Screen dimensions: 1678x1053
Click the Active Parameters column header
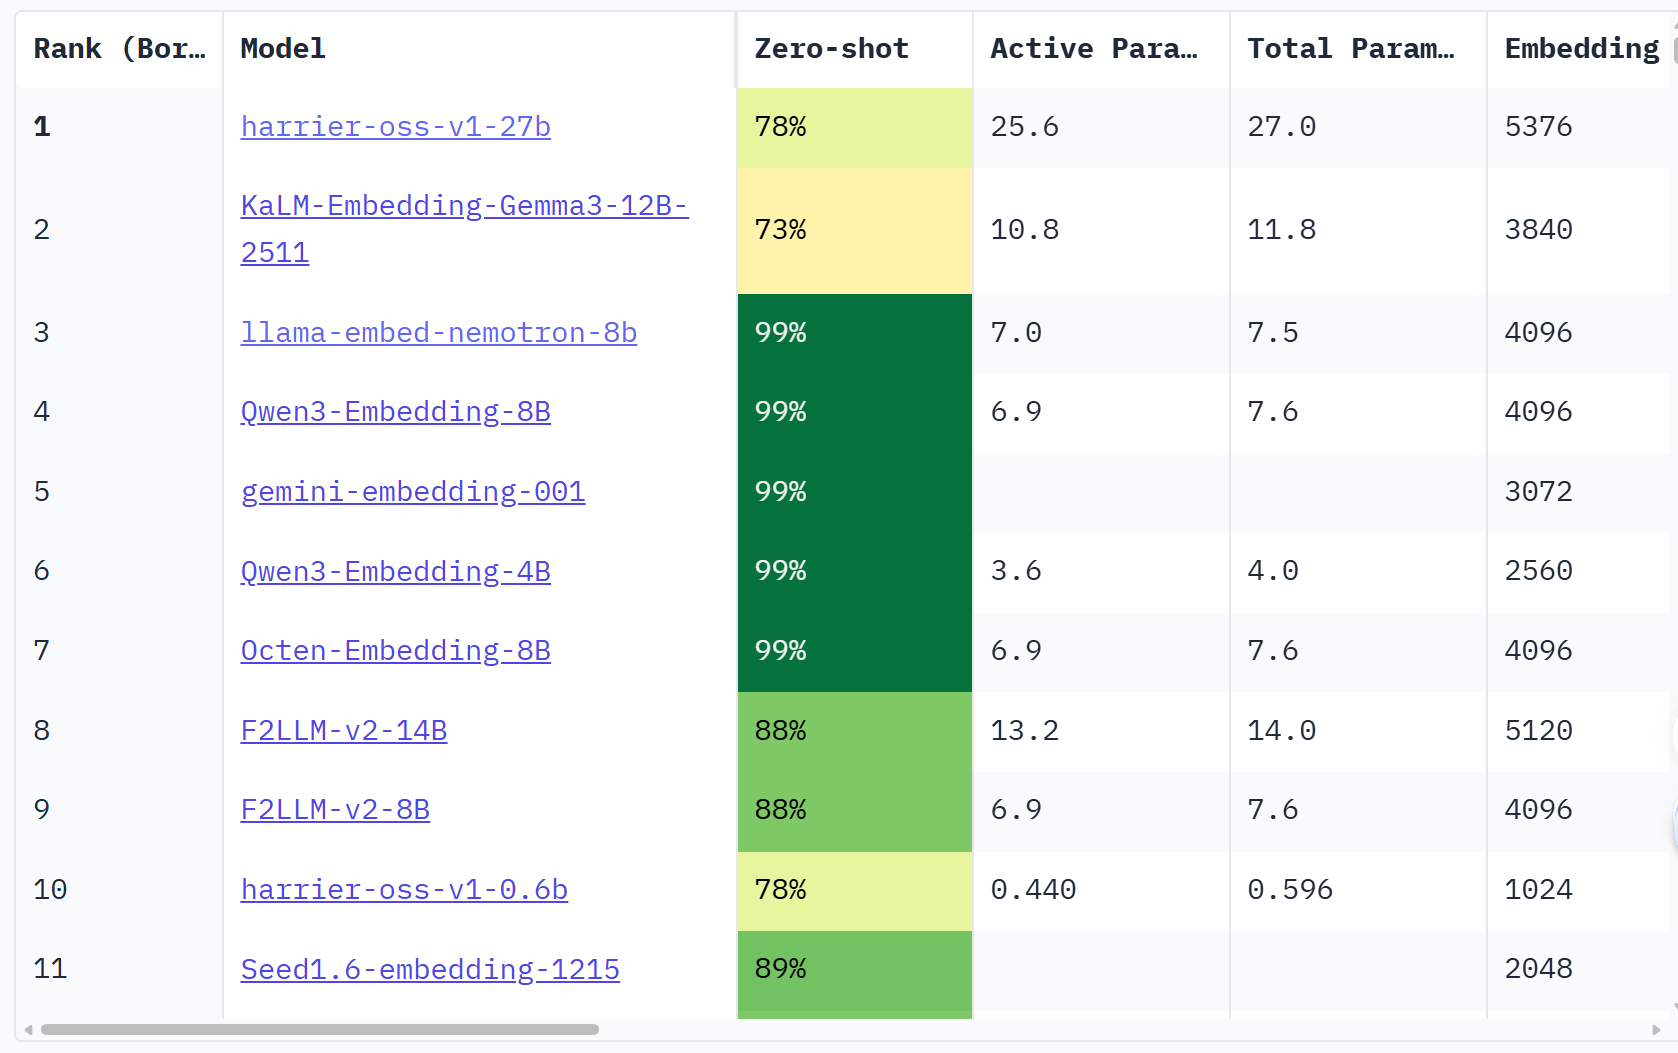(x=1101, y=49)
